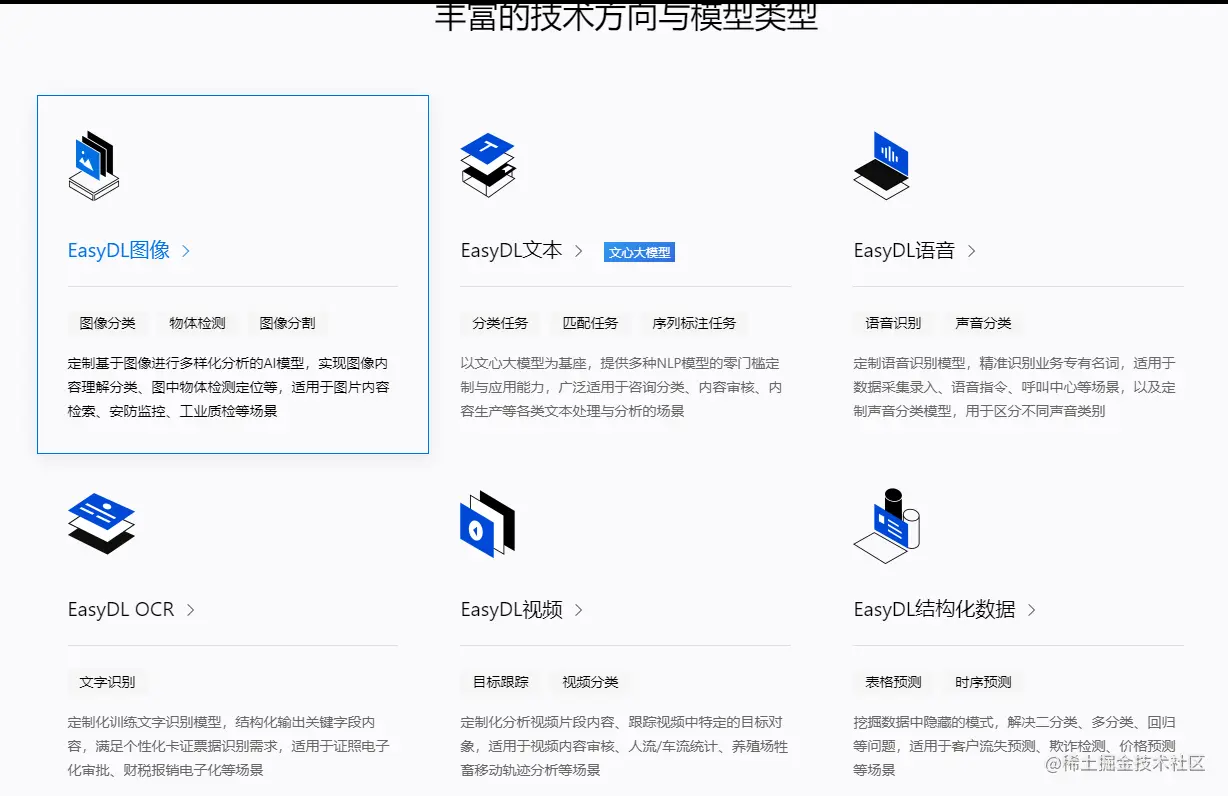Select the 声音分类 tag
The width and height of the screenshot is (1228, 796).
[983, 323]
